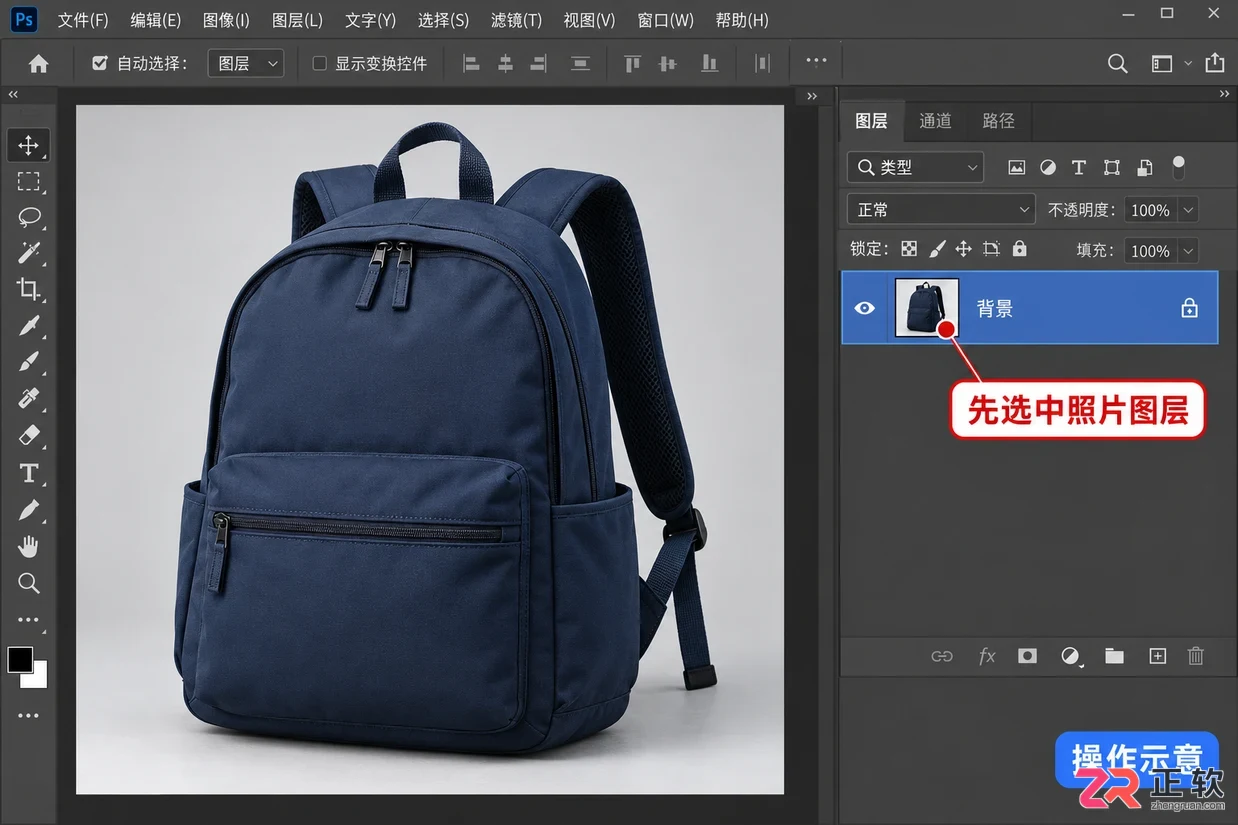This screenshot has width=1238, height=825.
Task: Open the 填充 slider dropdown arrow
Action: (x=1188, y=251)
